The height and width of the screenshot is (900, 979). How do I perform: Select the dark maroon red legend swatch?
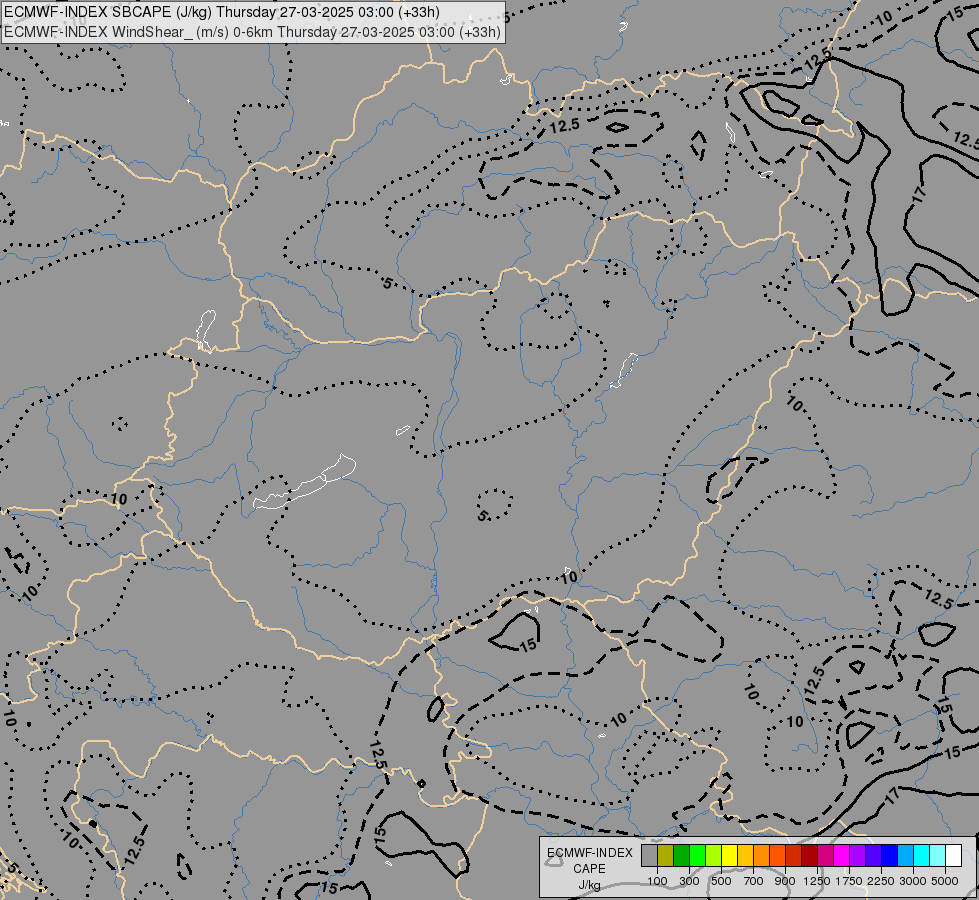click(x=809, y=856)
